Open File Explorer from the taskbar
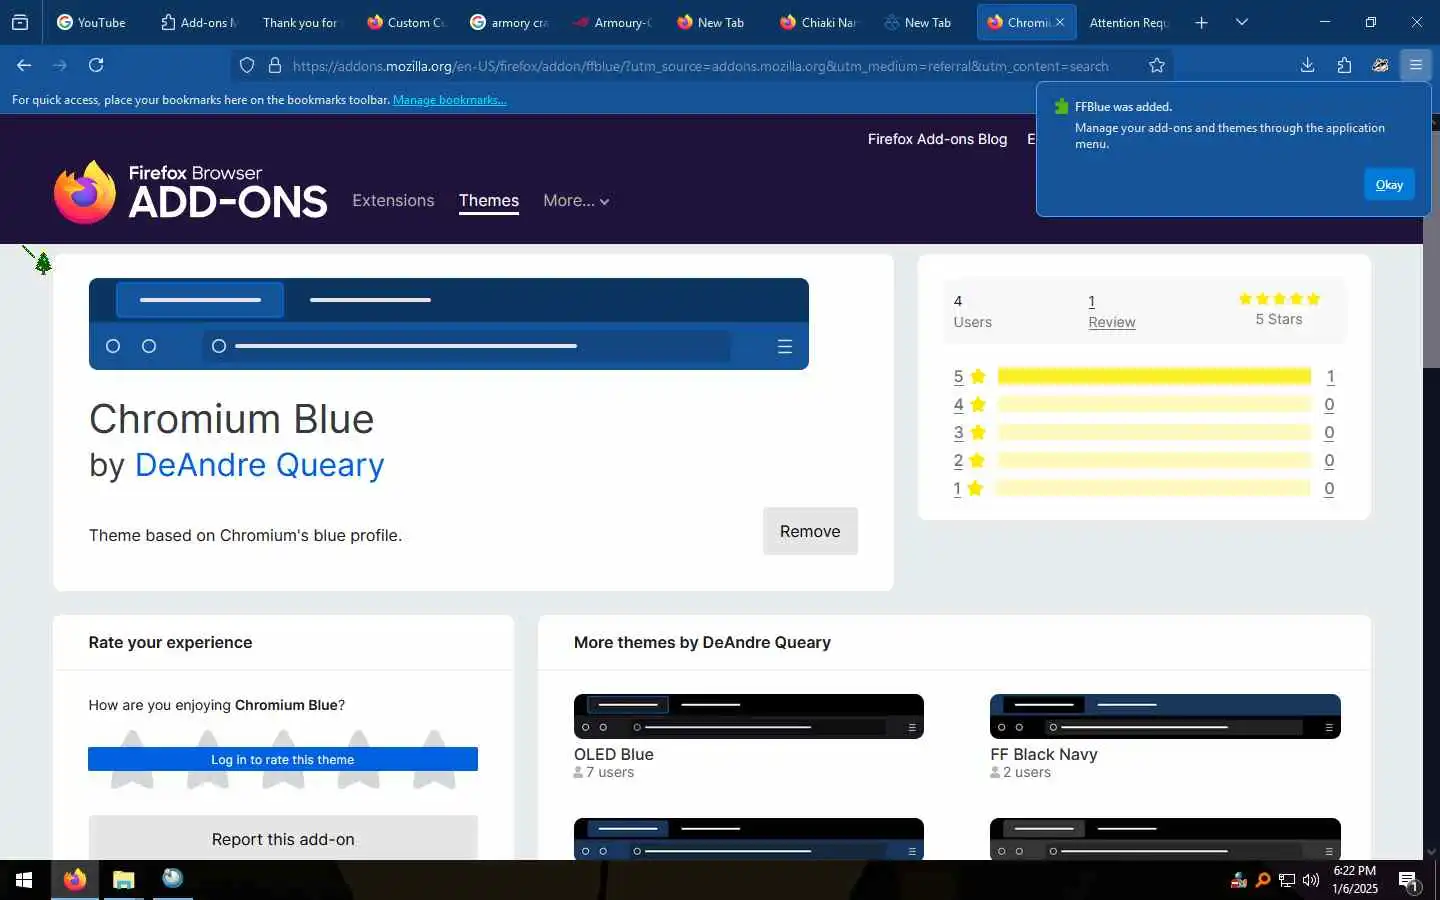 point(123,880)
